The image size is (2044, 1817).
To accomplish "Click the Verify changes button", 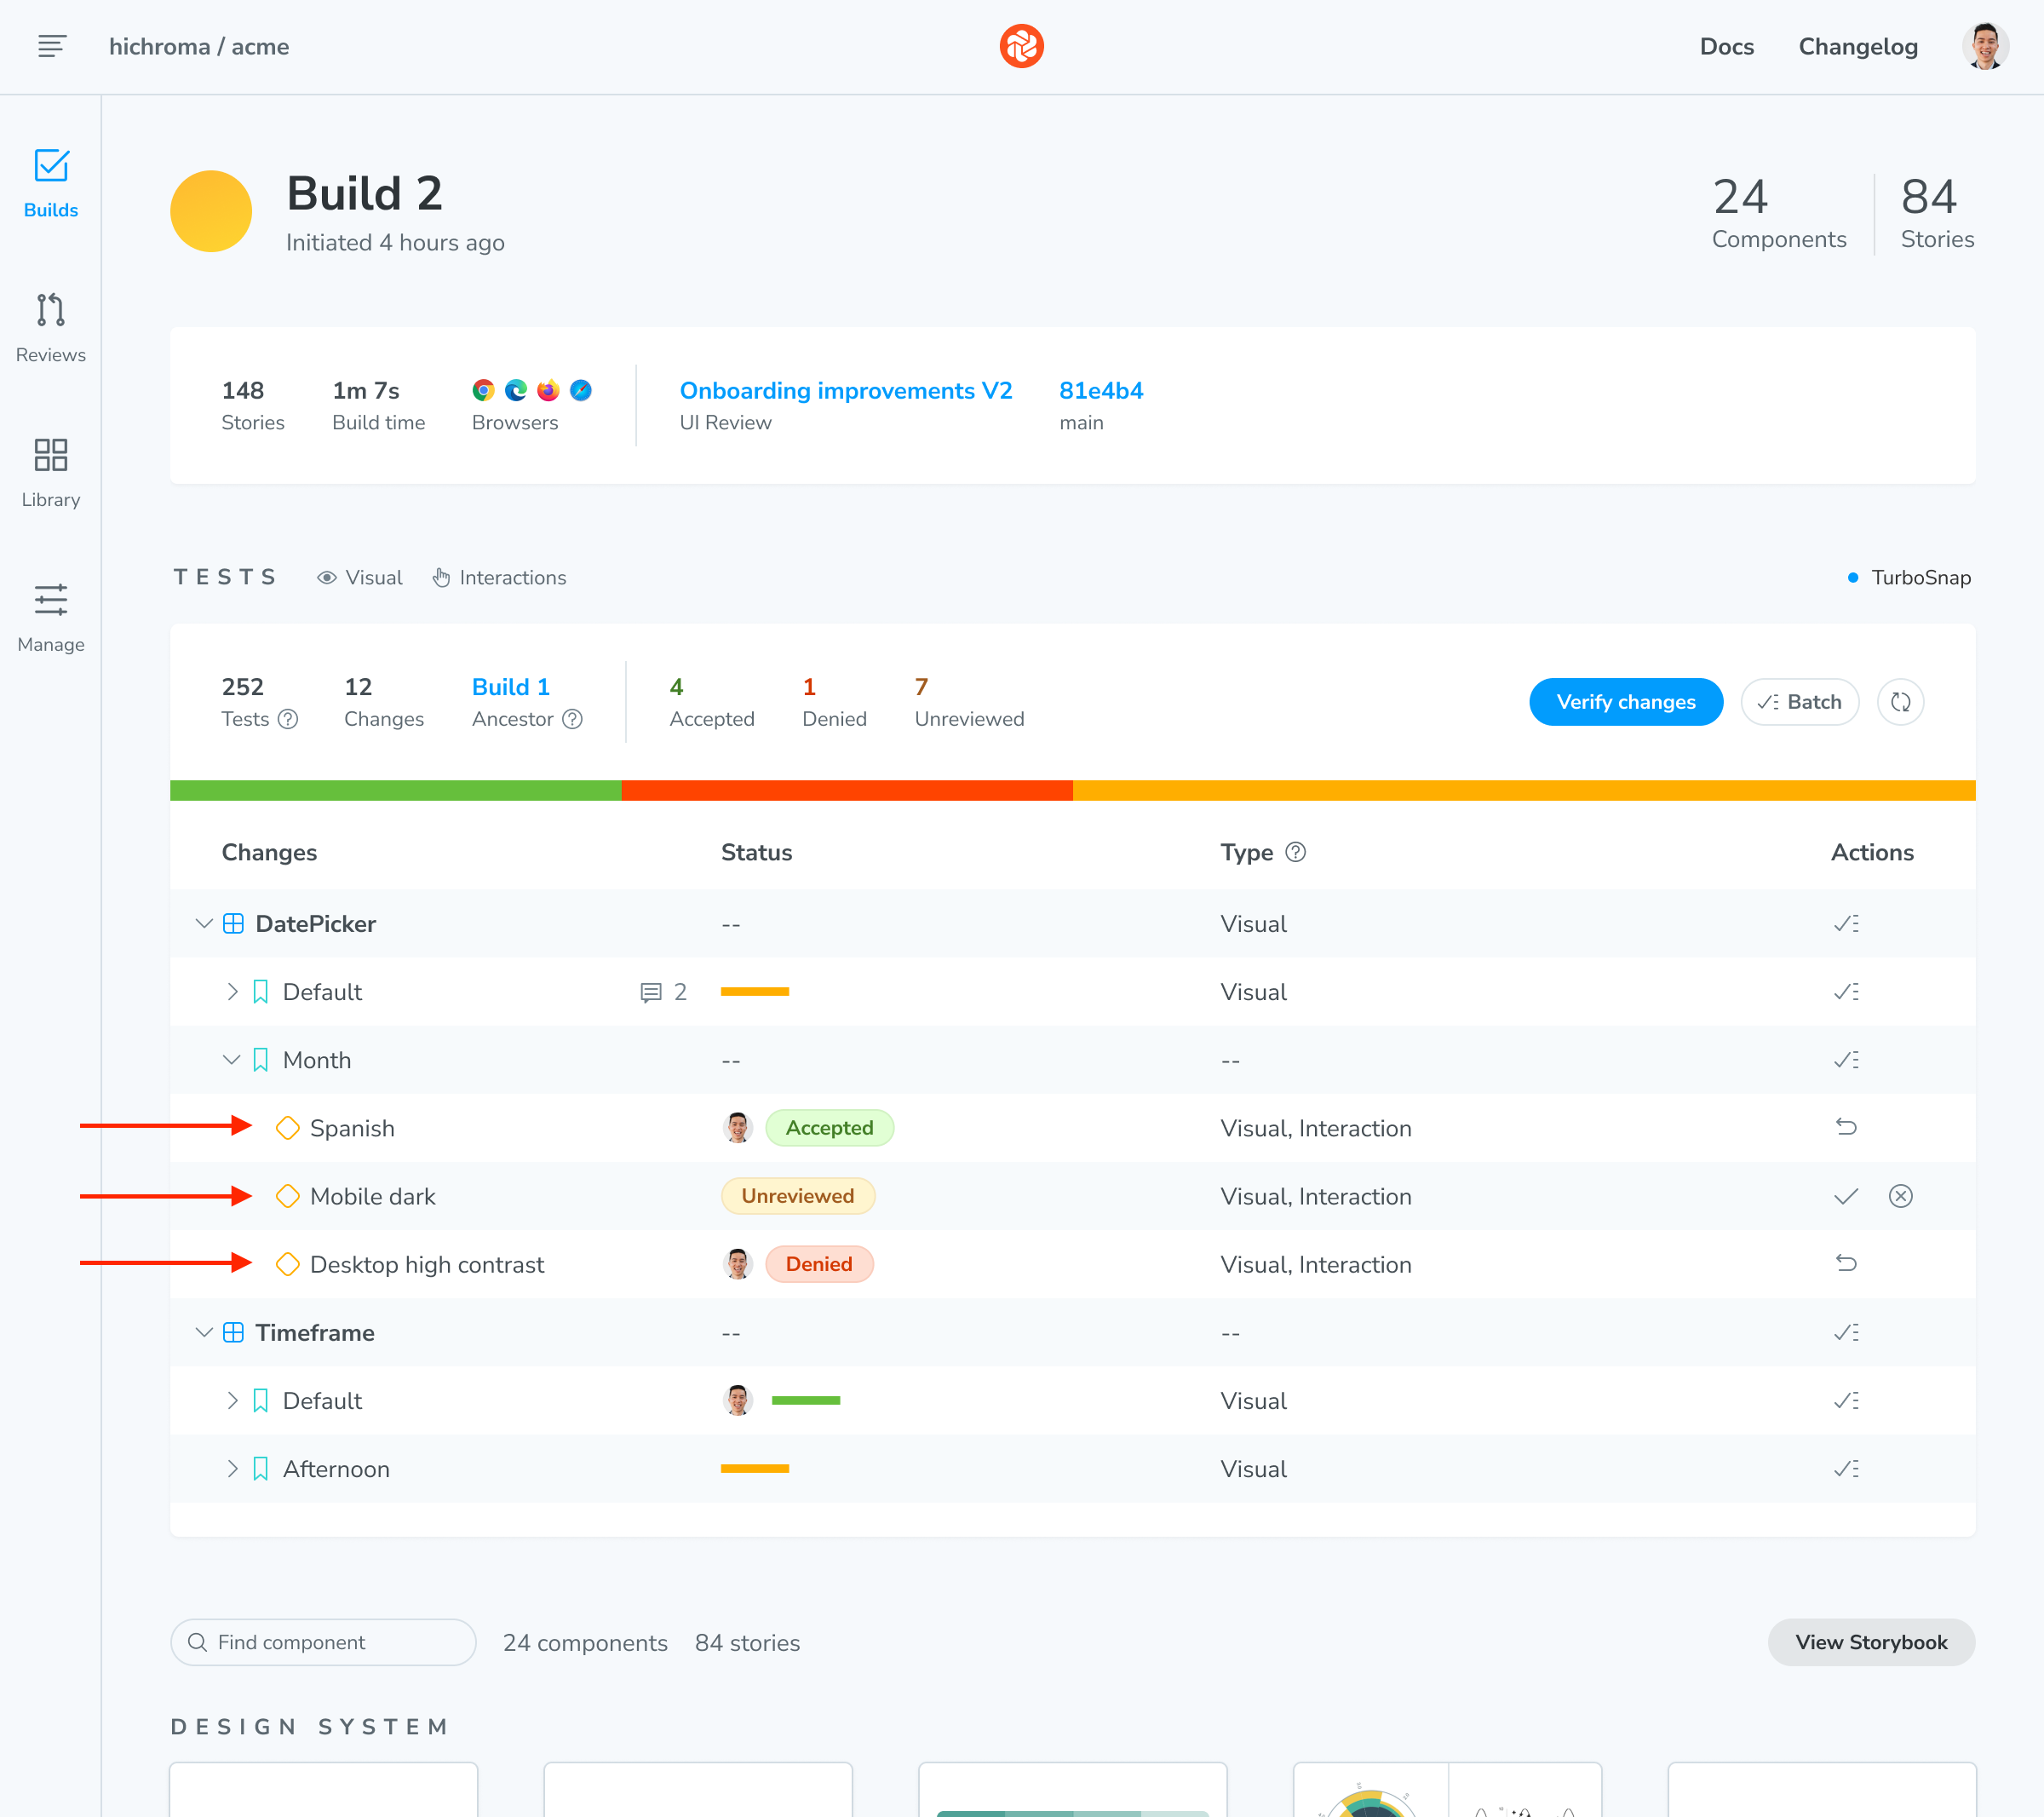I will [x=1625, y=702].
